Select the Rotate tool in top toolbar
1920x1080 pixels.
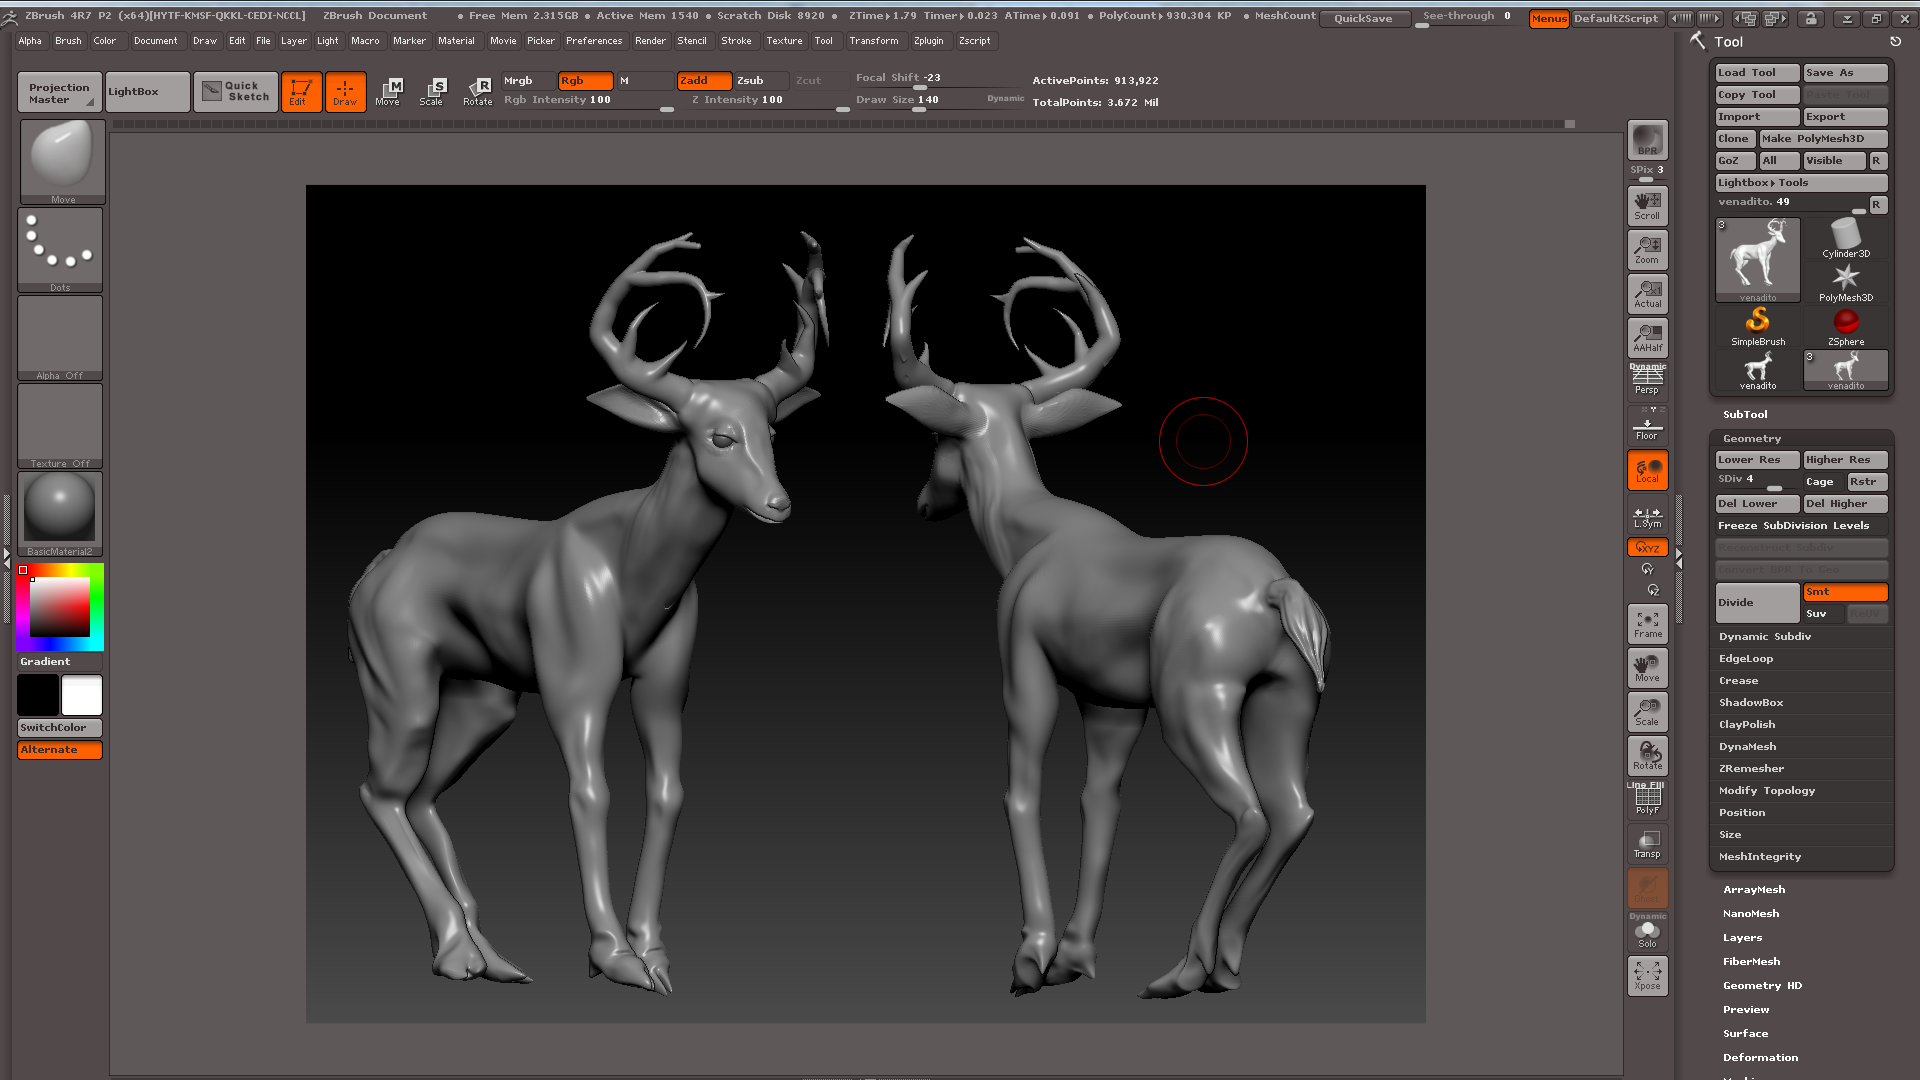coord(478,91)
